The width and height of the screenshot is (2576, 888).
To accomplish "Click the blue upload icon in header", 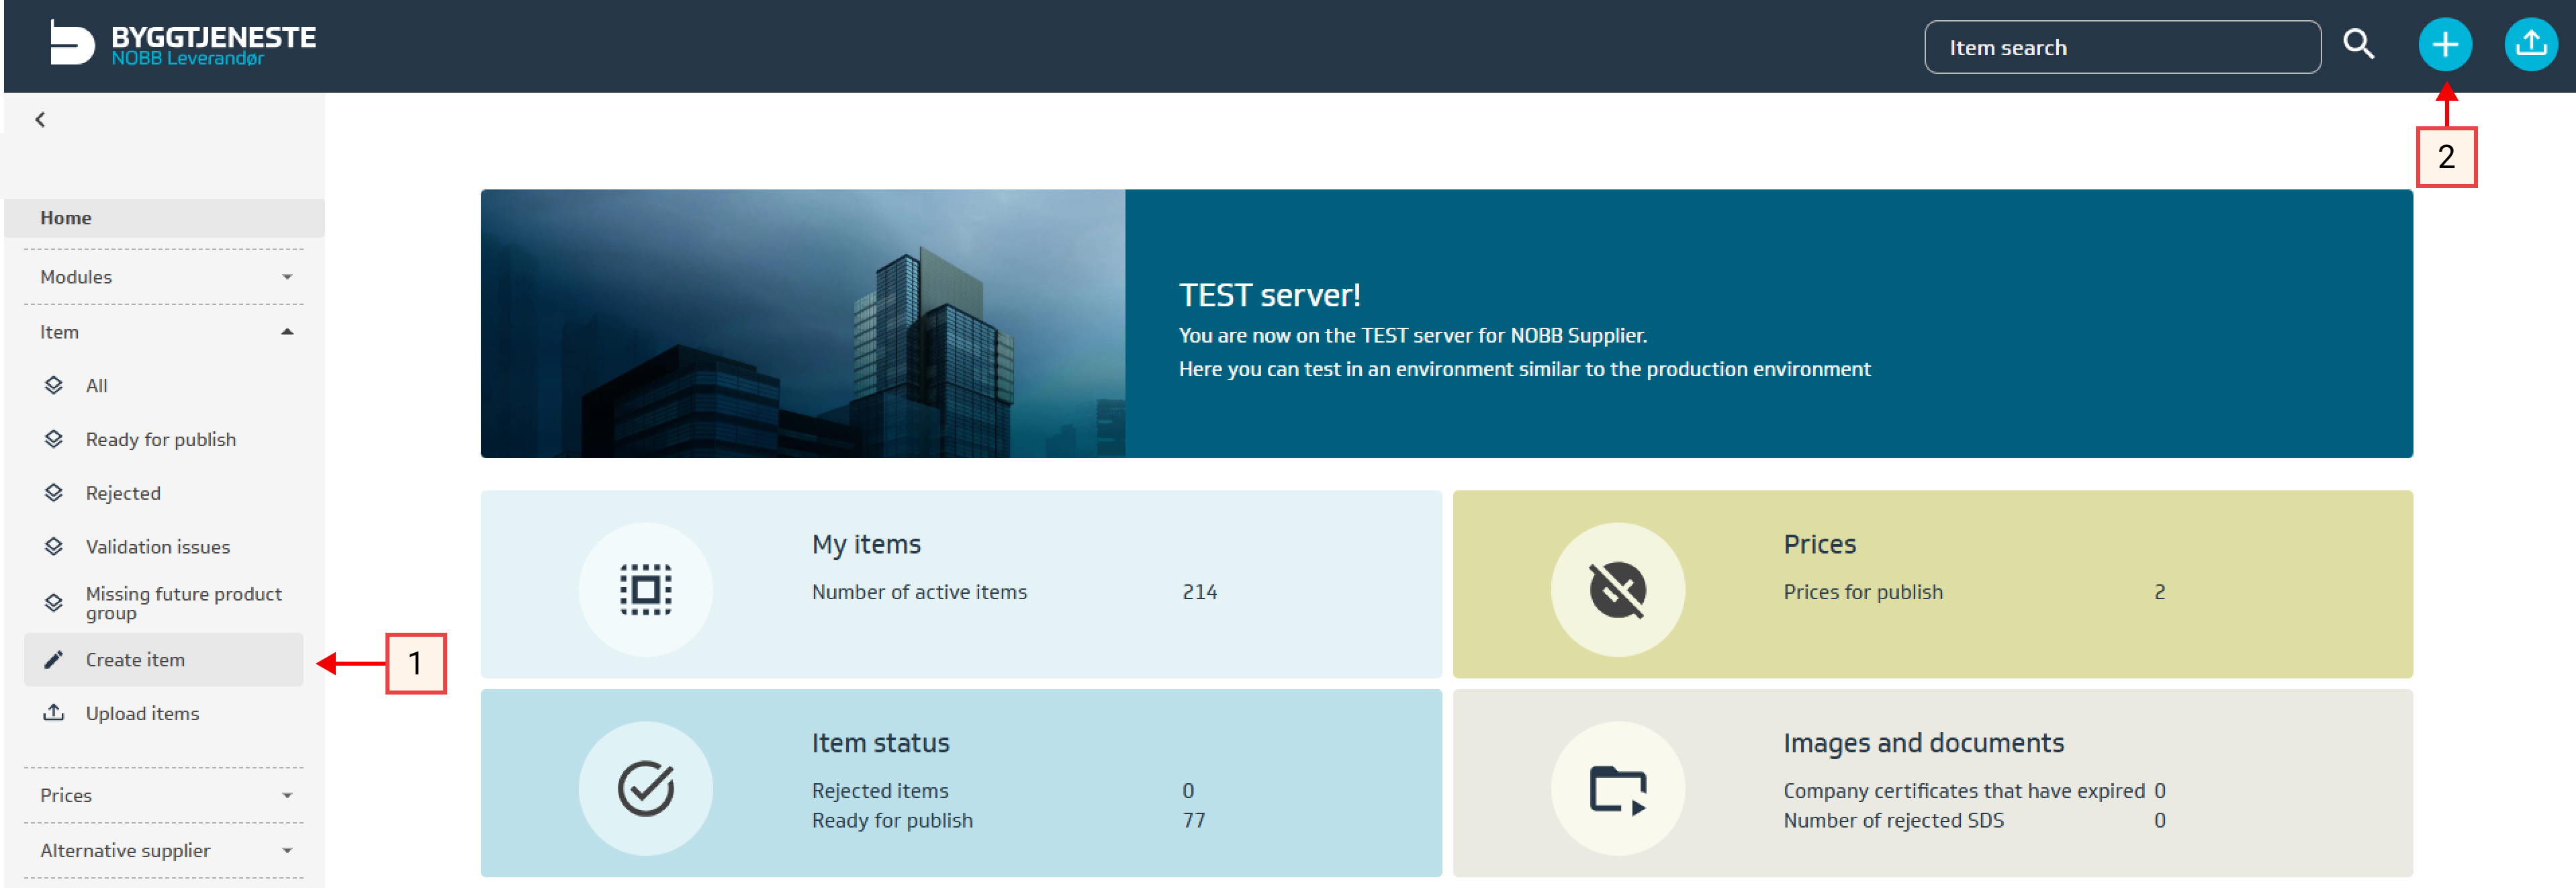I will pos(2530,45).
